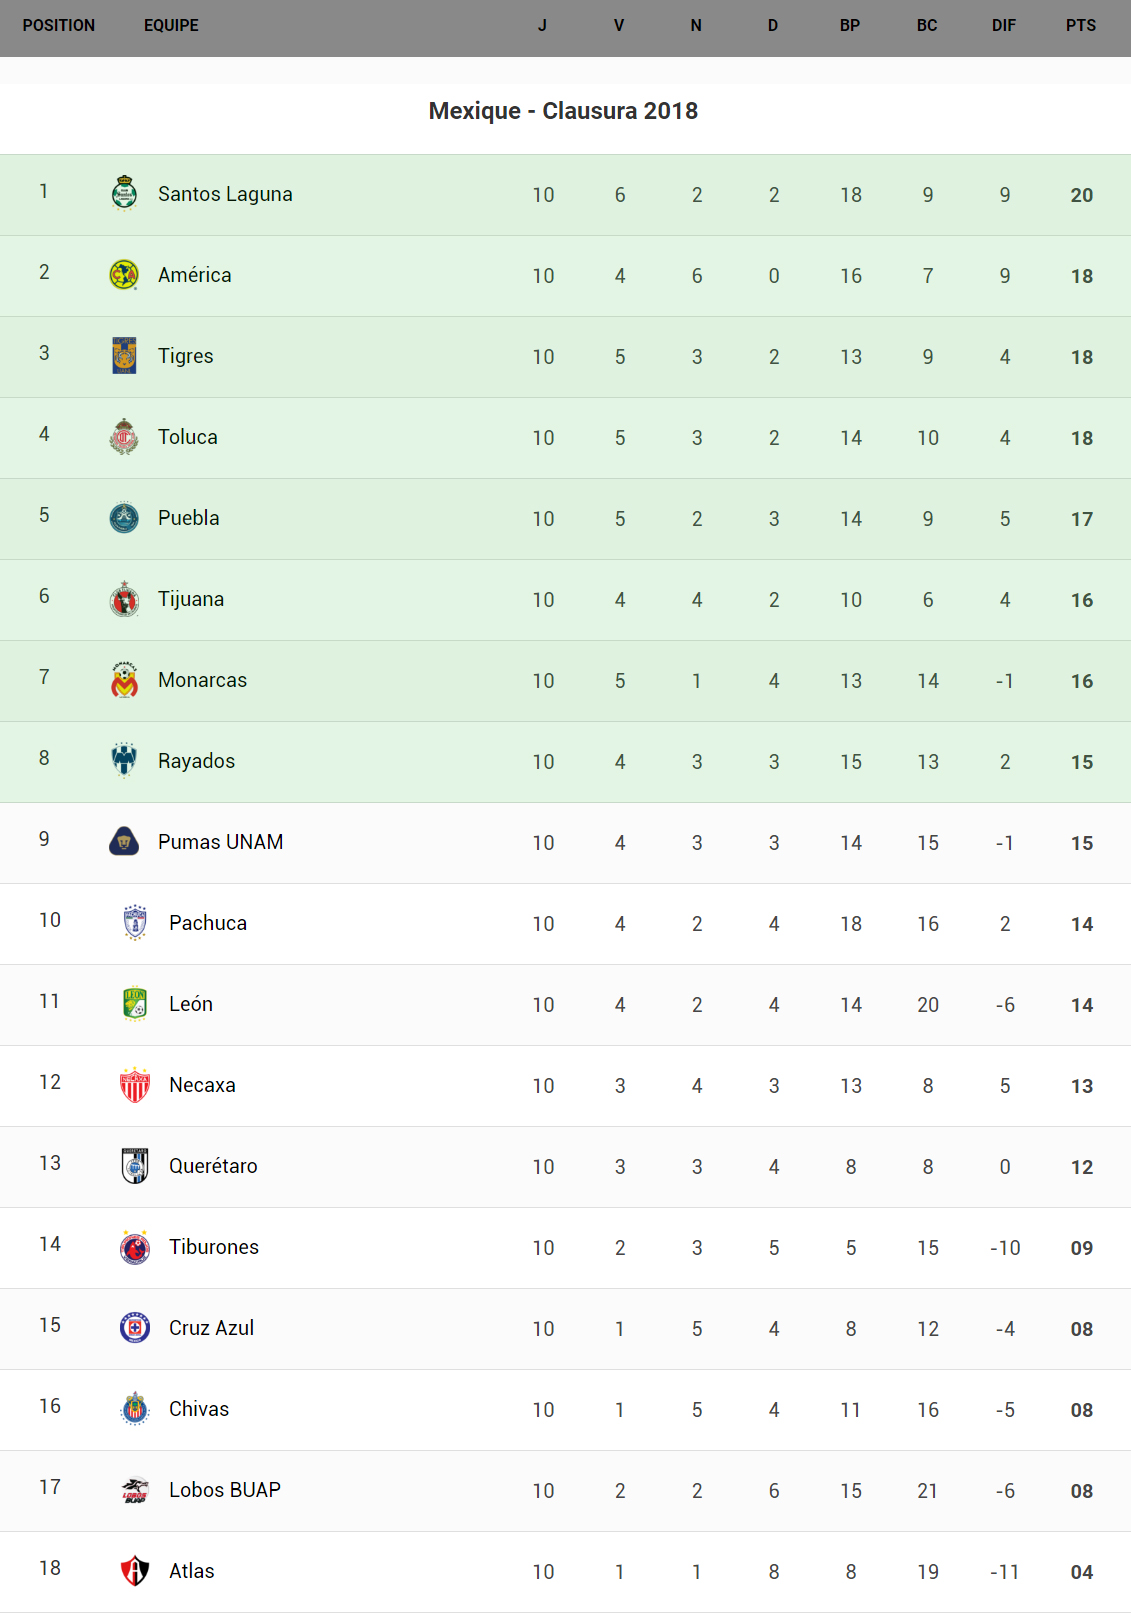Click the Toluca team crest
Screen dimensions: 1131x1617
[124, 437]
